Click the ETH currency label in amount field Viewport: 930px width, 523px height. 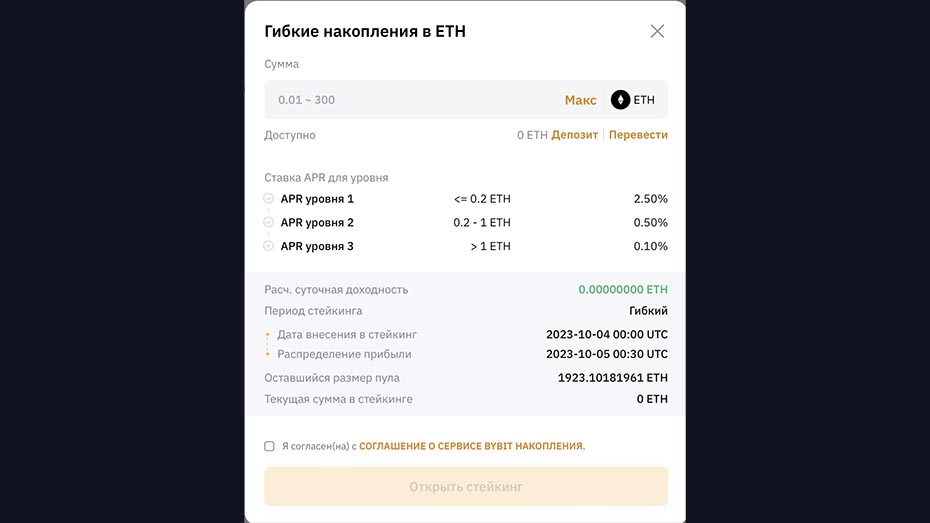644,100
